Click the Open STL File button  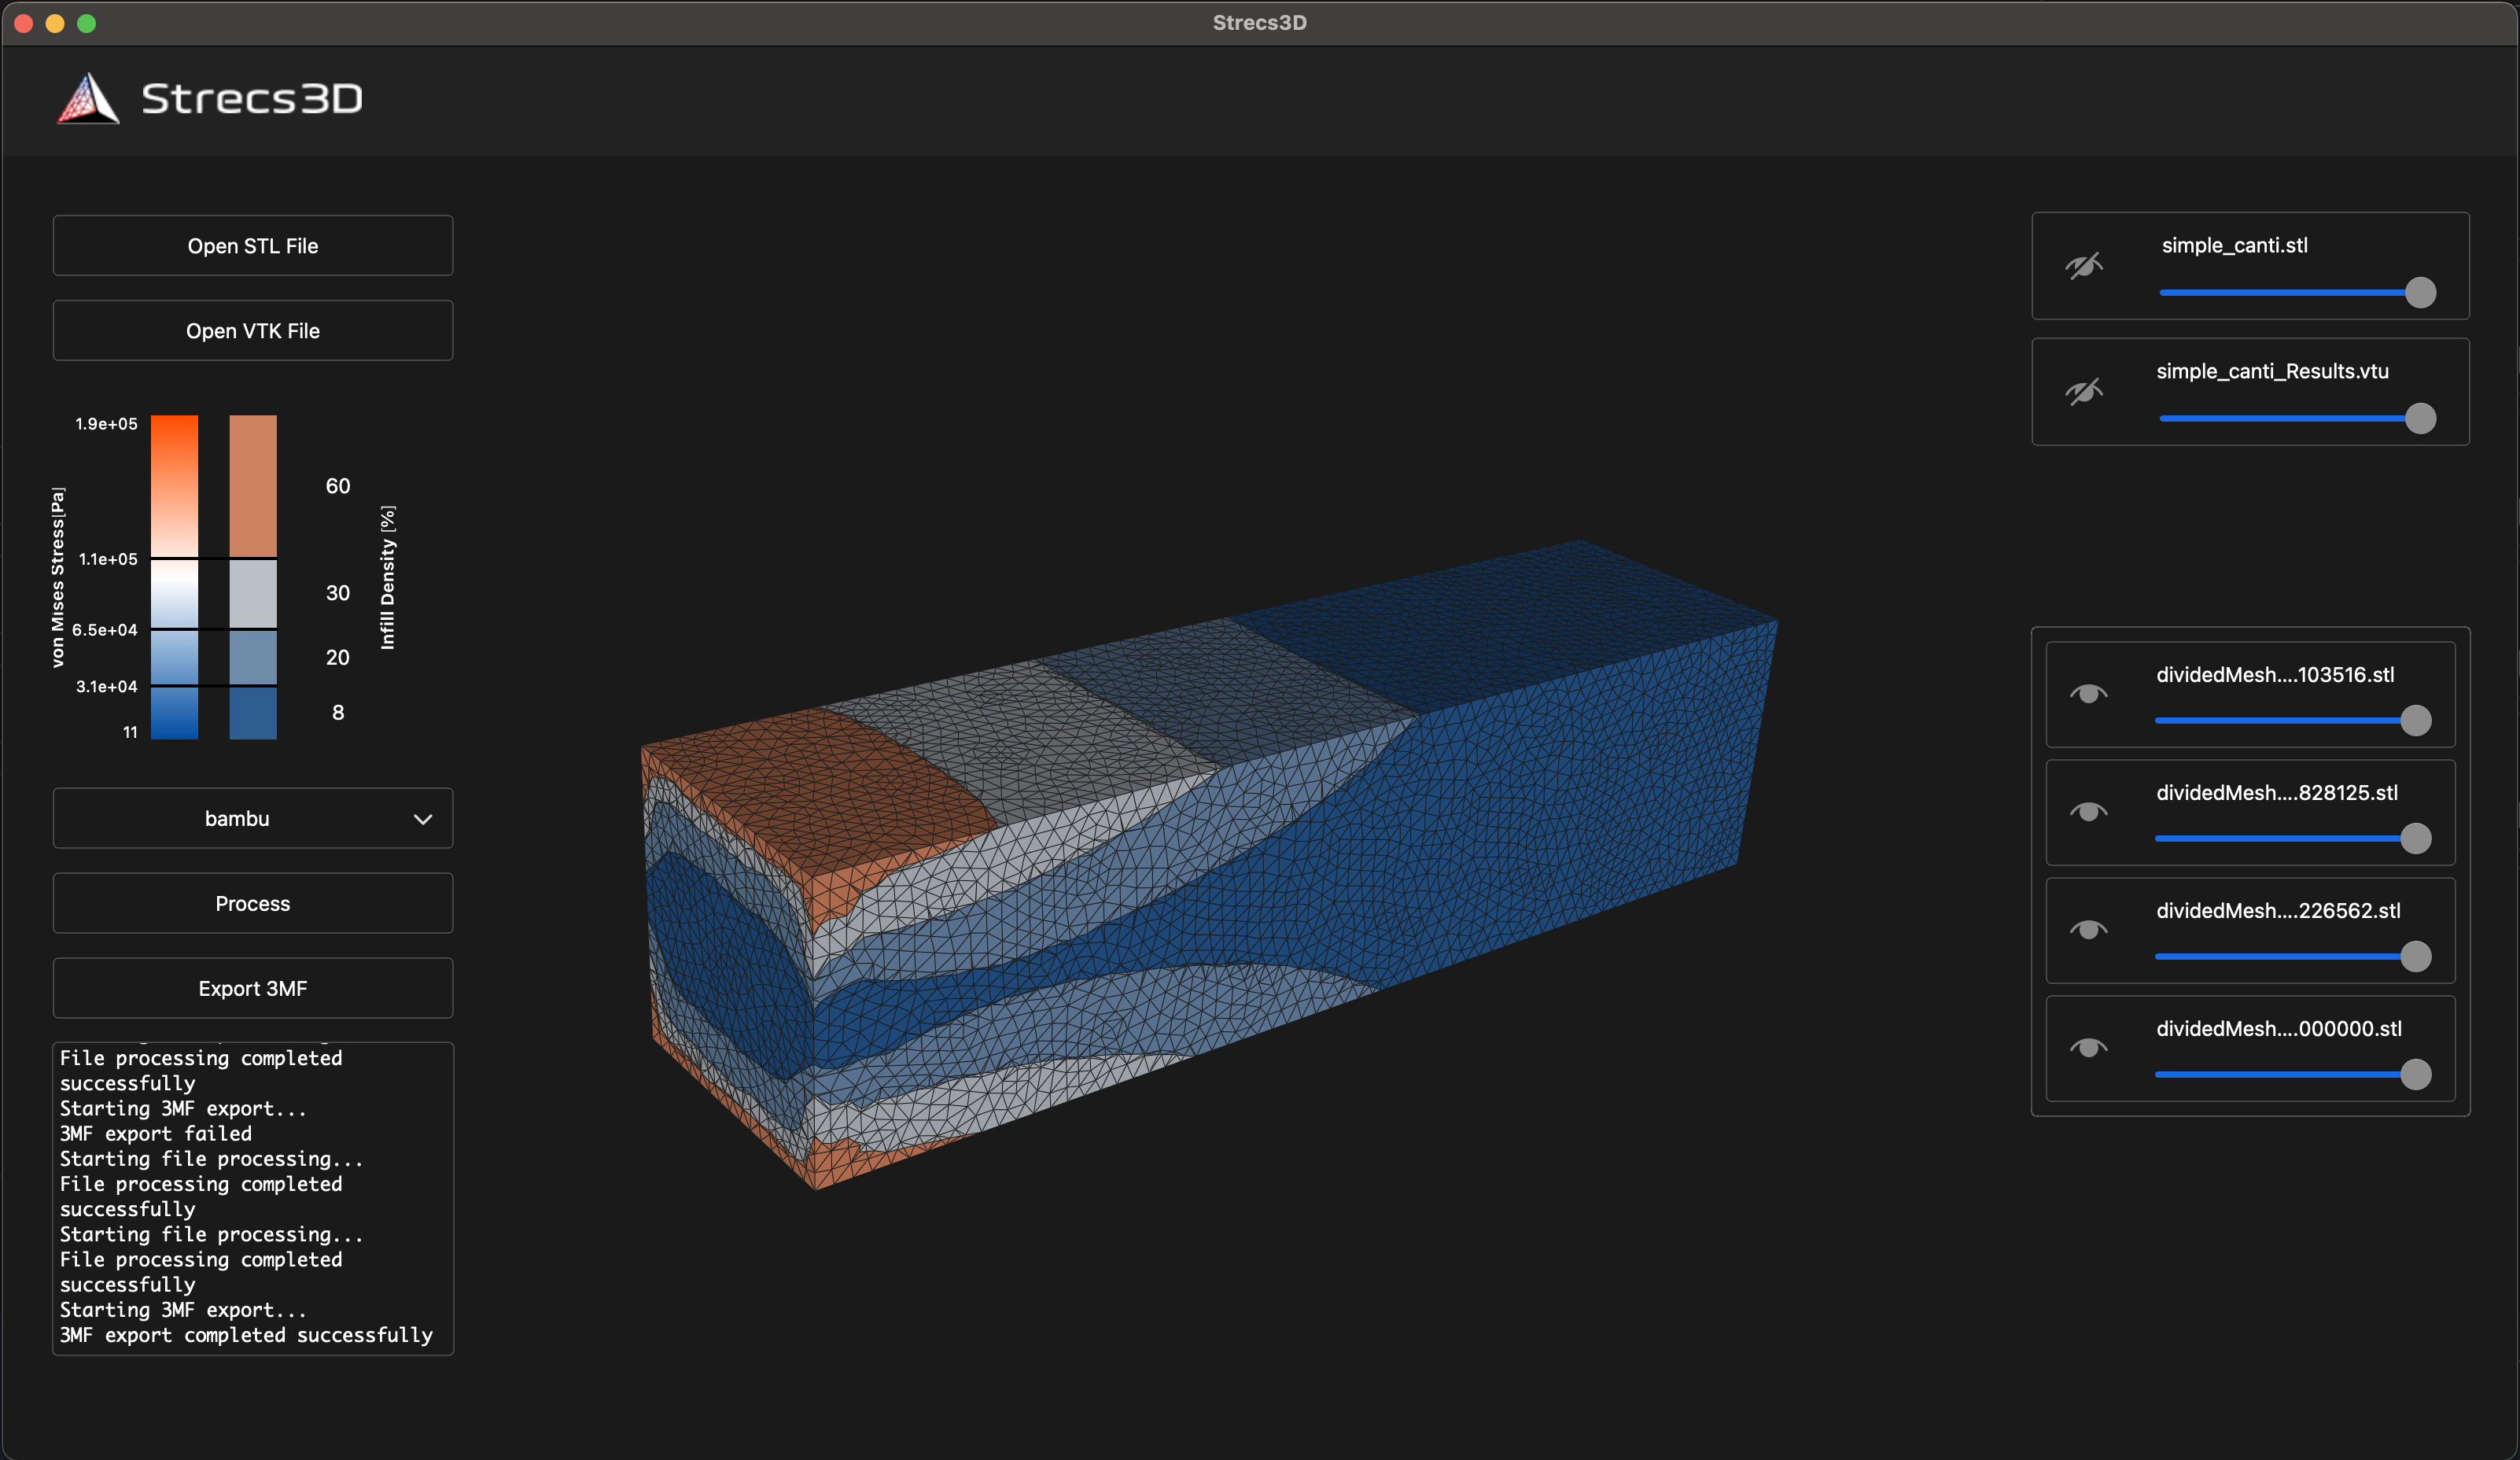253,245
